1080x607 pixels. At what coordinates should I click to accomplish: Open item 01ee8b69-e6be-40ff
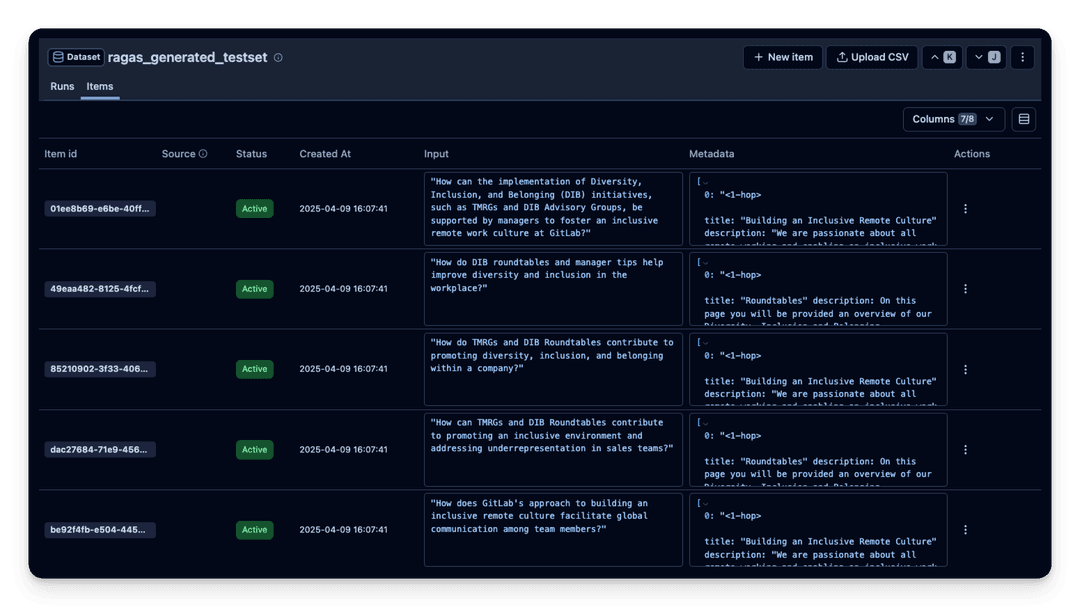click(100, 209)
